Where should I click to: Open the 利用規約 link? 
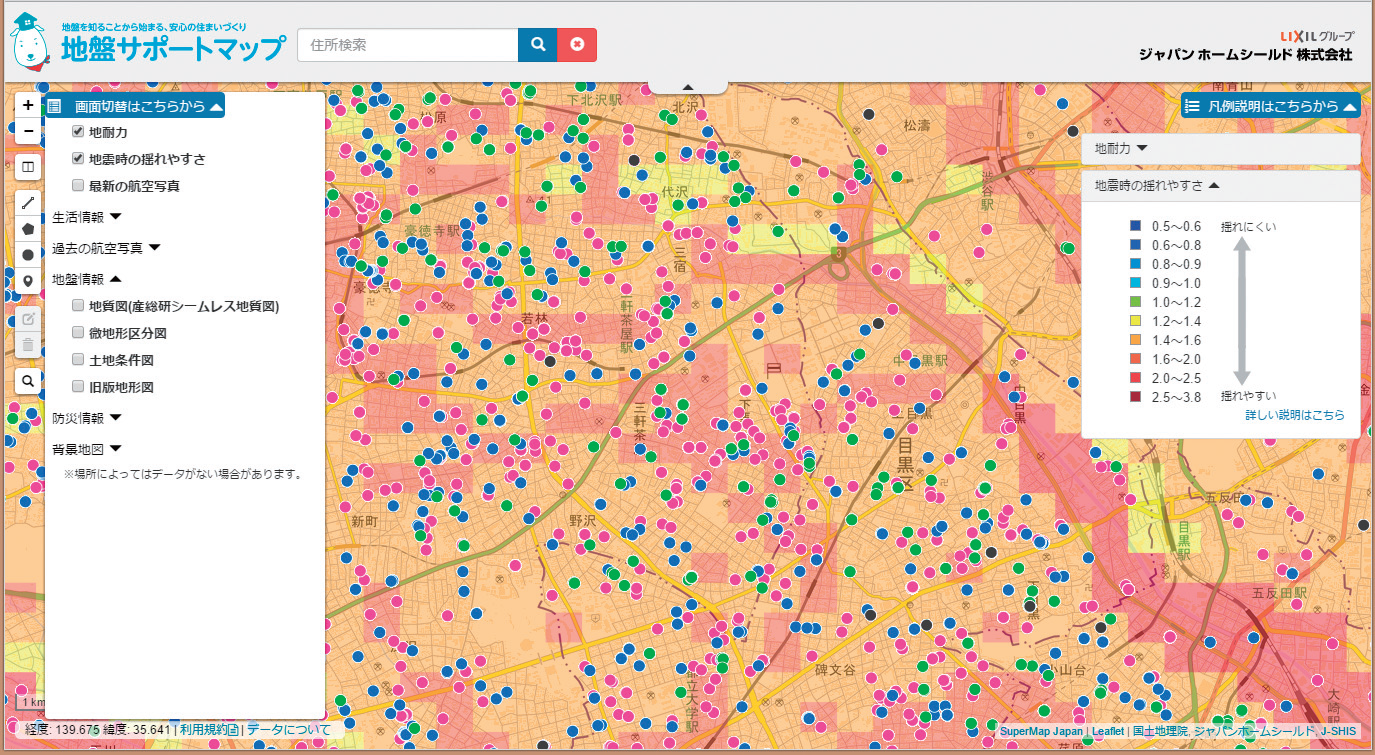click(208, 730)
